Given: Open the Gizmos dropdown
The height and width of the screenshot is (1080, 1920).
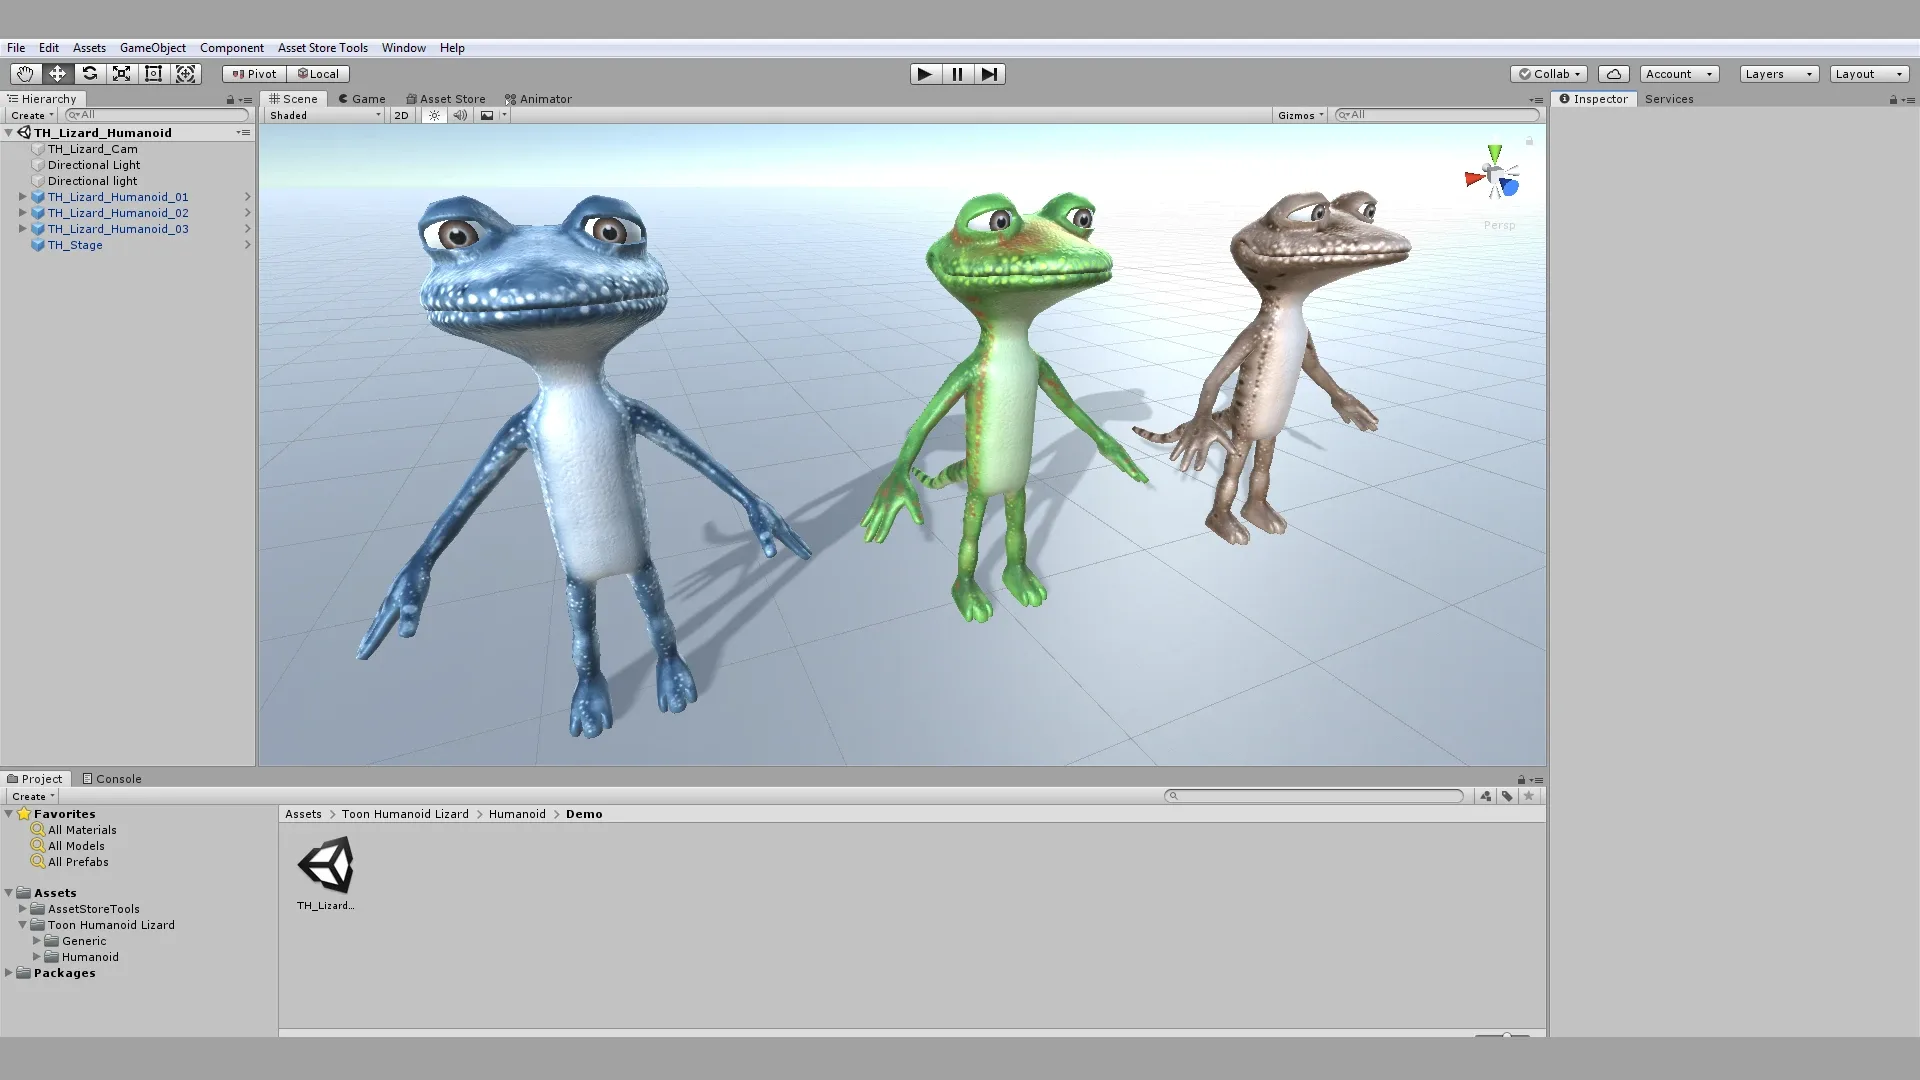Looking at the screenshot, I should pyautogui.click(x=1300, y=115).
